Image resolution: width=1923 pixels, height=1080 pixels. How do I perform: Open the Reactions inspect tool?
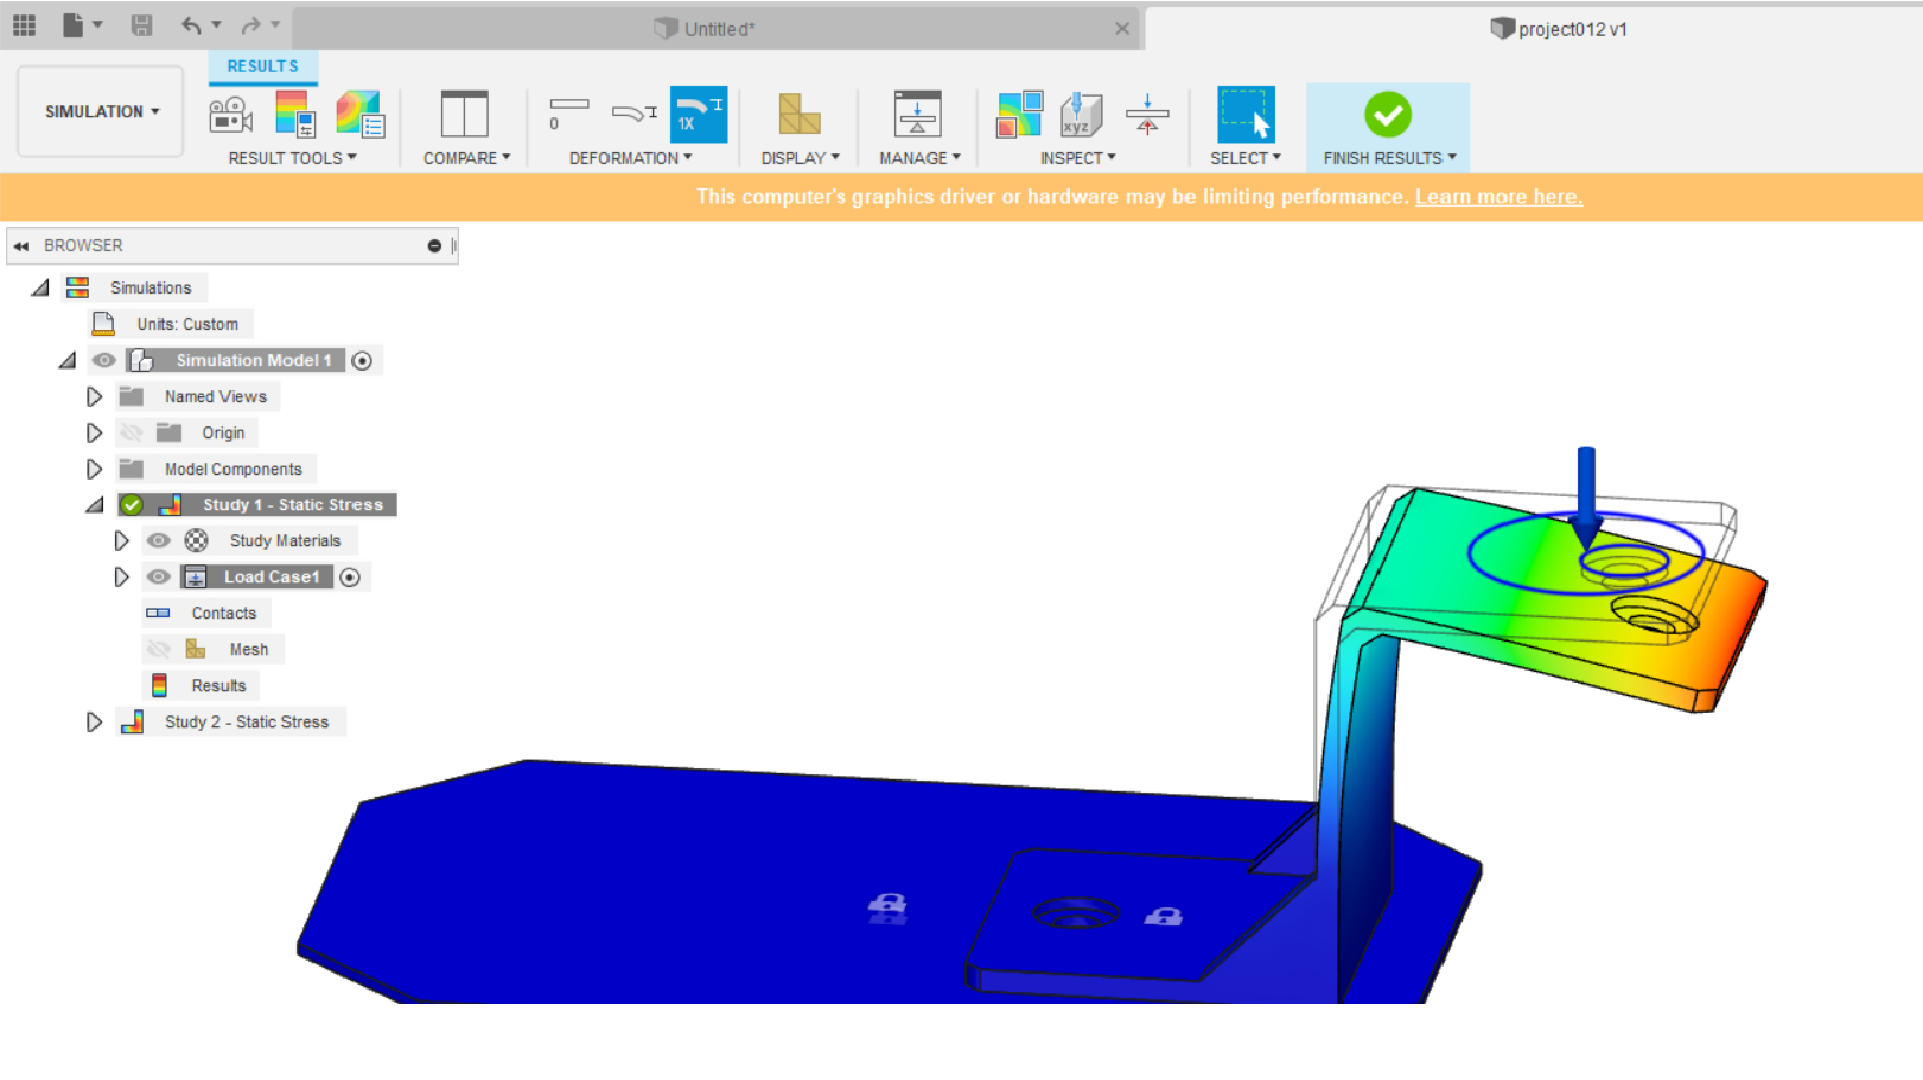(1147, 112)
